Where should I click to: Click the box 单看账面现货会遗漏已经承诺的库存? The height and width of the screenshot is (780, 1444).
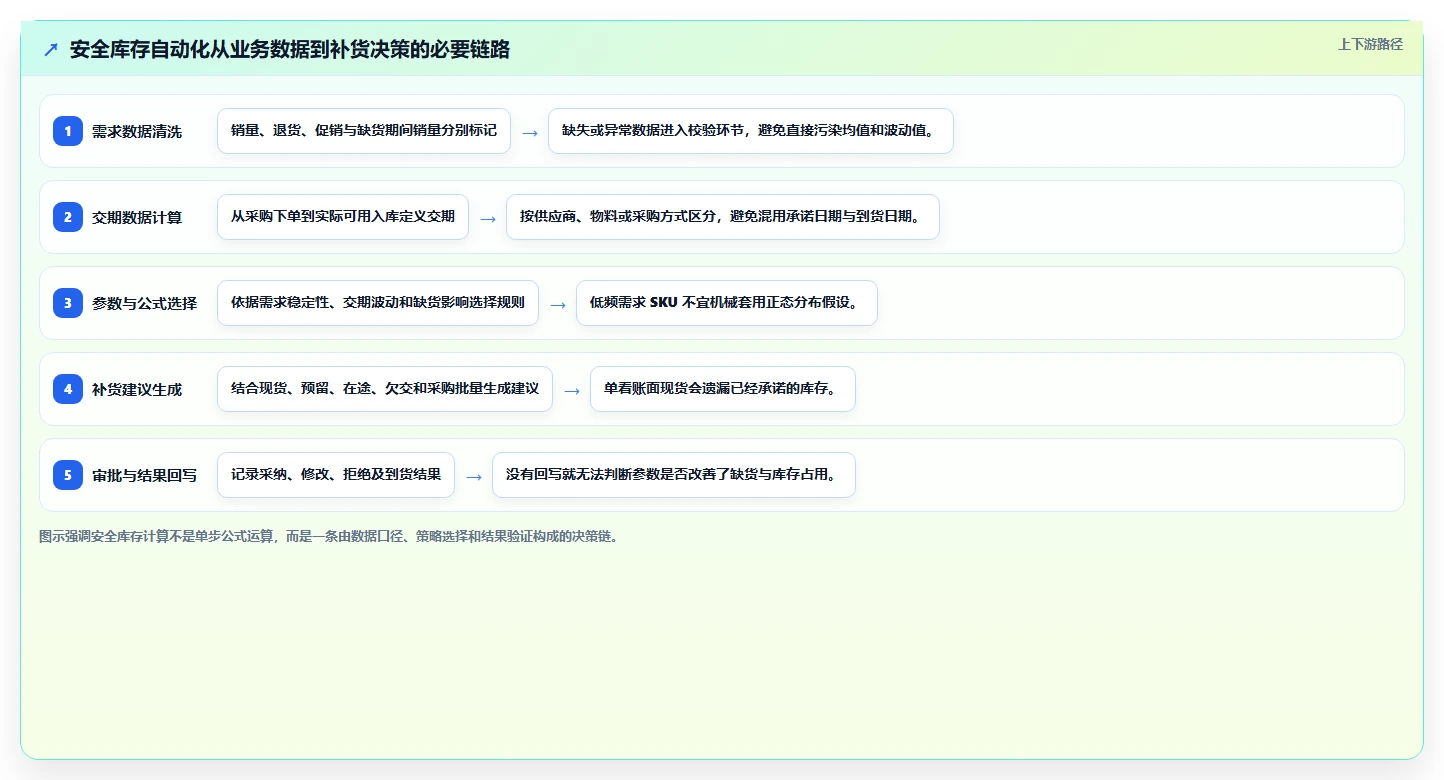point(723,389)
